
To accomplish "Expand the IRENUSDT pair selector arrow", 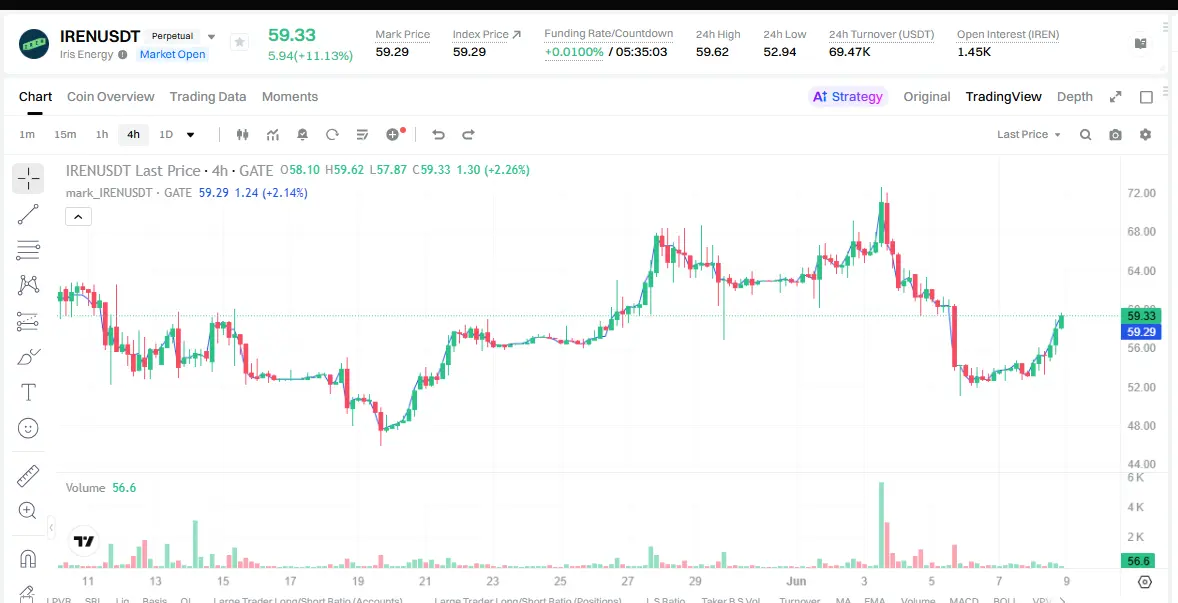I will click(212, 36).
